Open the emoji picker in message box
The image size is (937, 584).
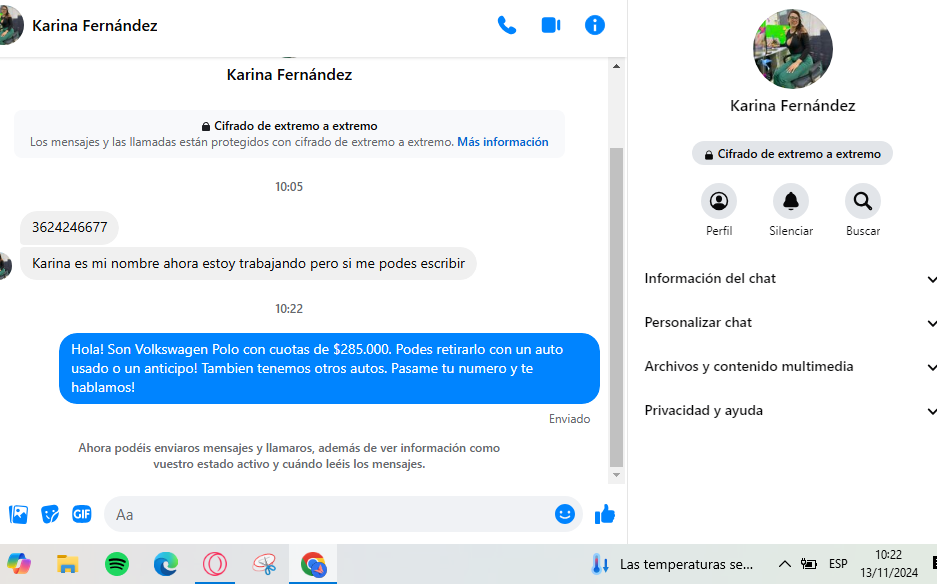[x=565, y=514]
